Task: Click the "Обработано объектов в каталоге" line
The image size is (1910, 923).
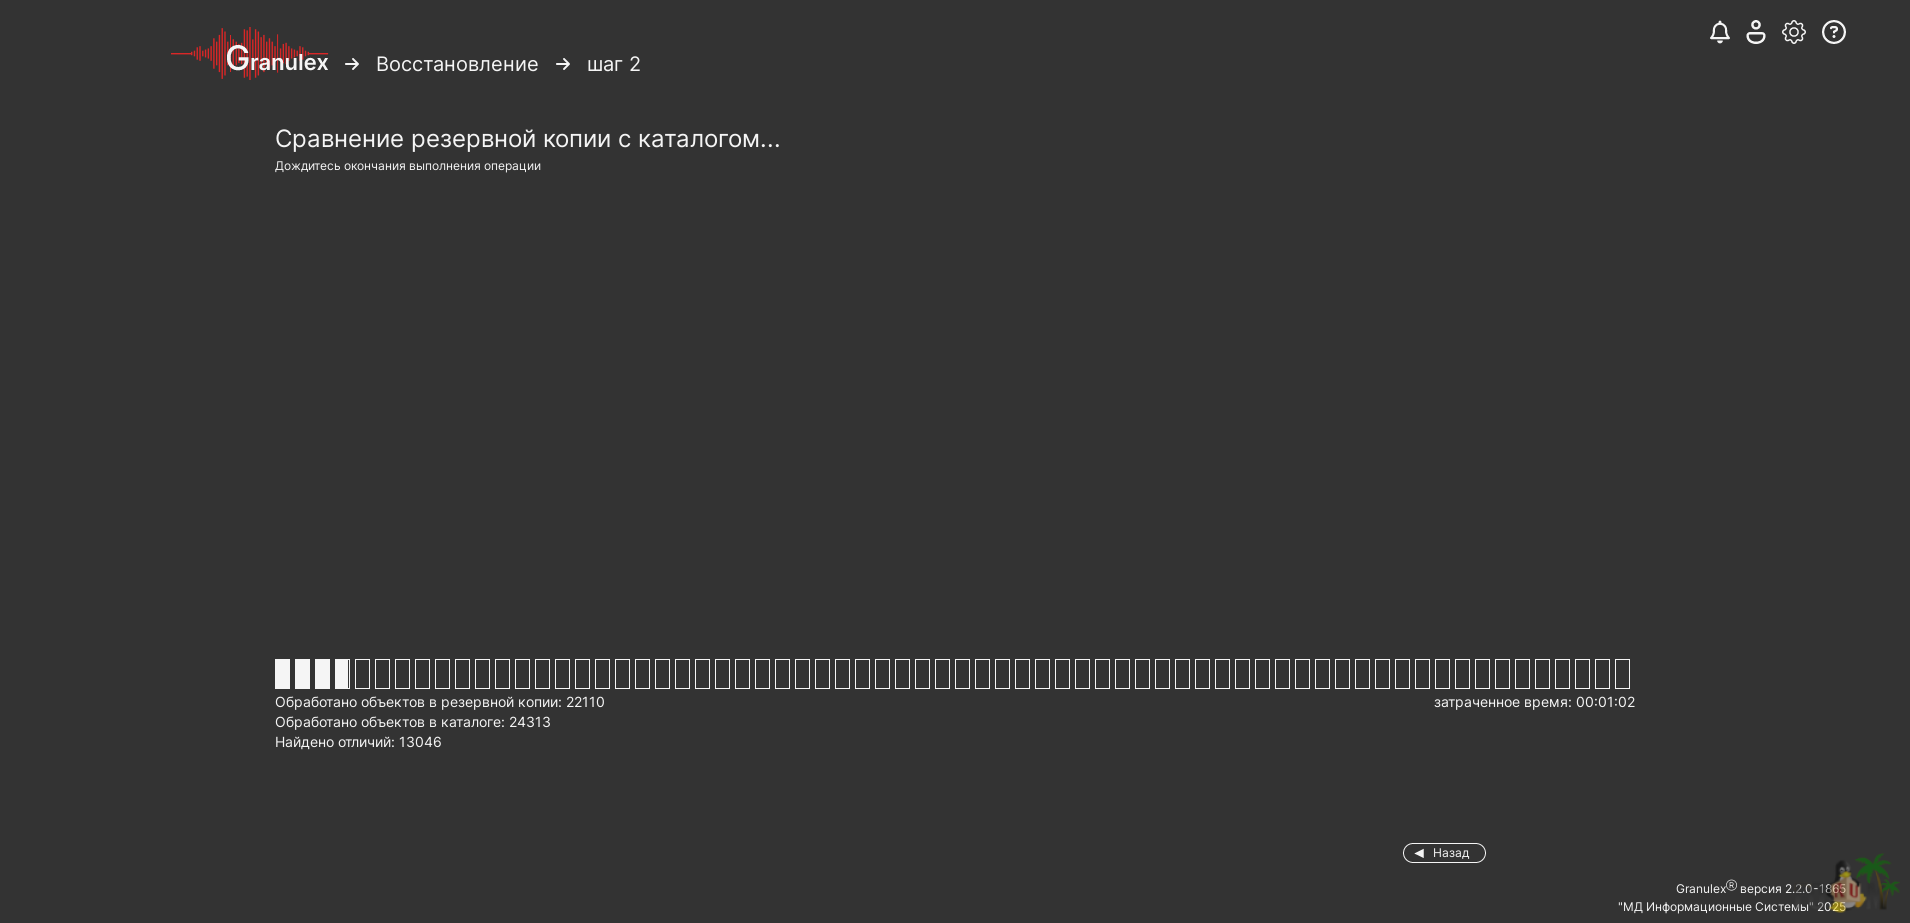Action: click(412, 722)
